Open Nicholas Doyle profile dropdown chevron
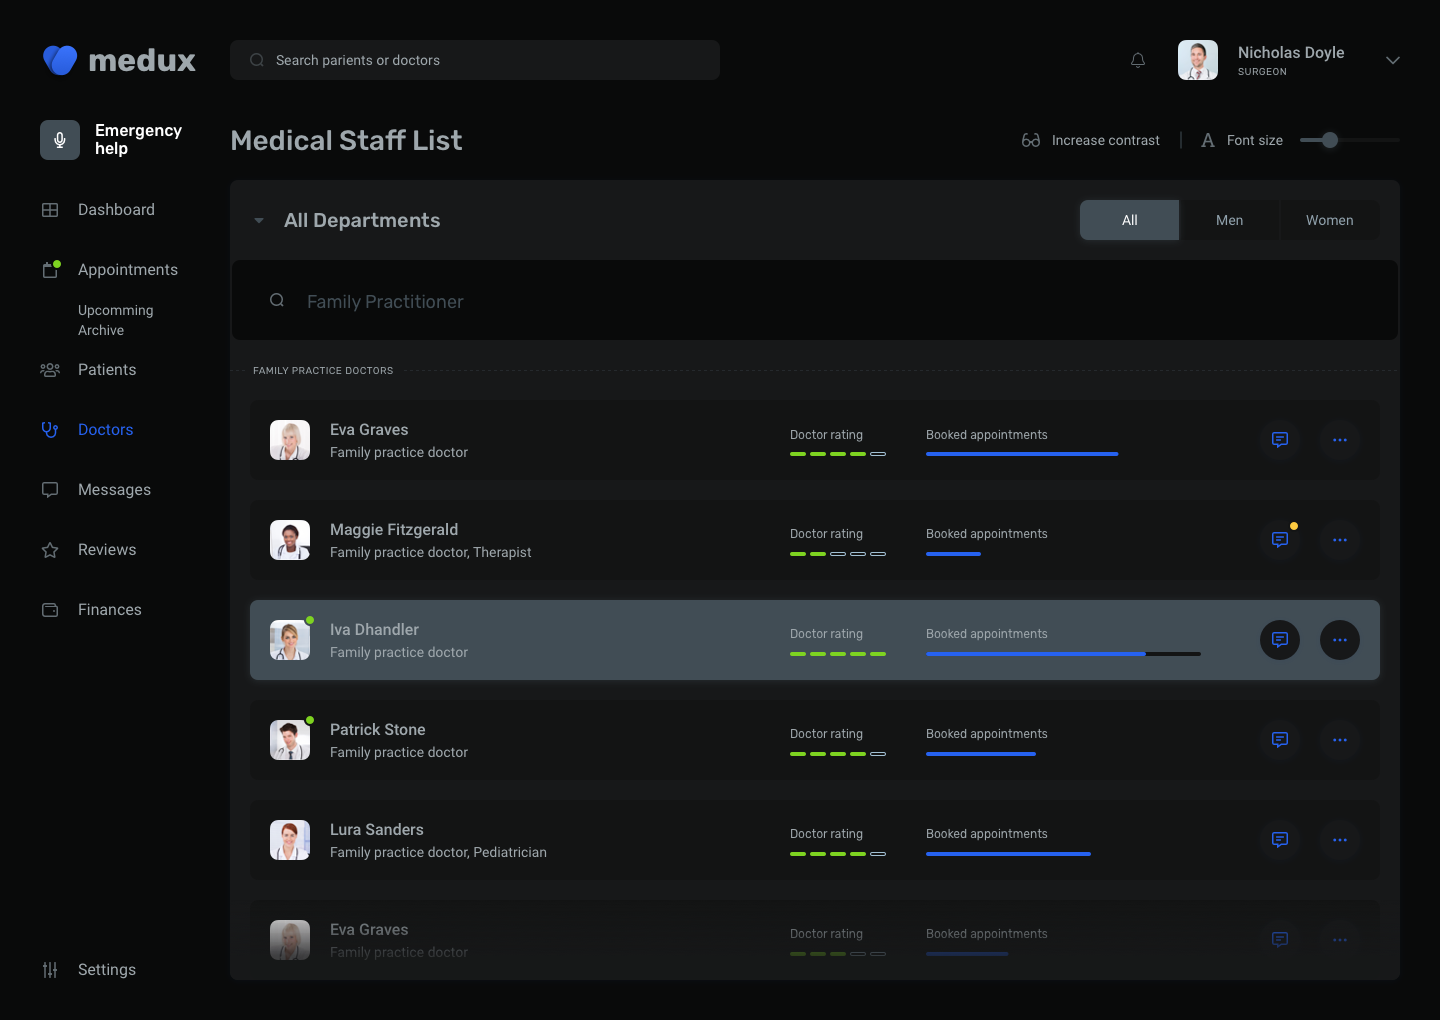 [1392, 60]
